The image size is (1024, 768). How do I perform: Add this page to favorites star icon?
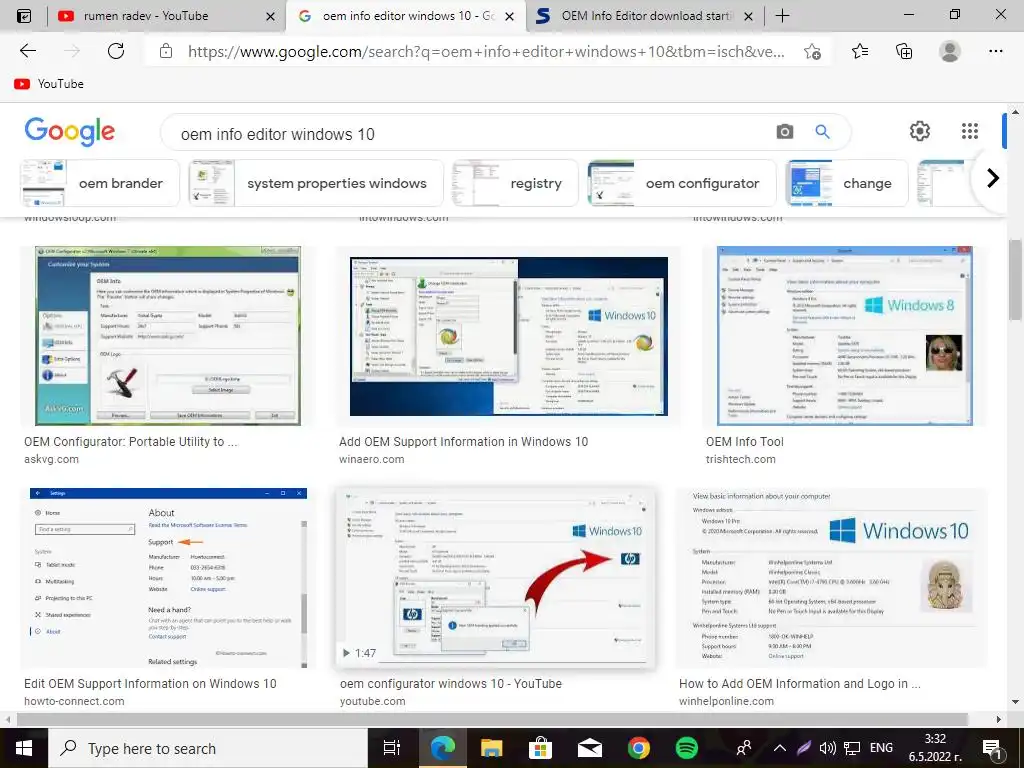pyautogui.click(x=812, y=52)
